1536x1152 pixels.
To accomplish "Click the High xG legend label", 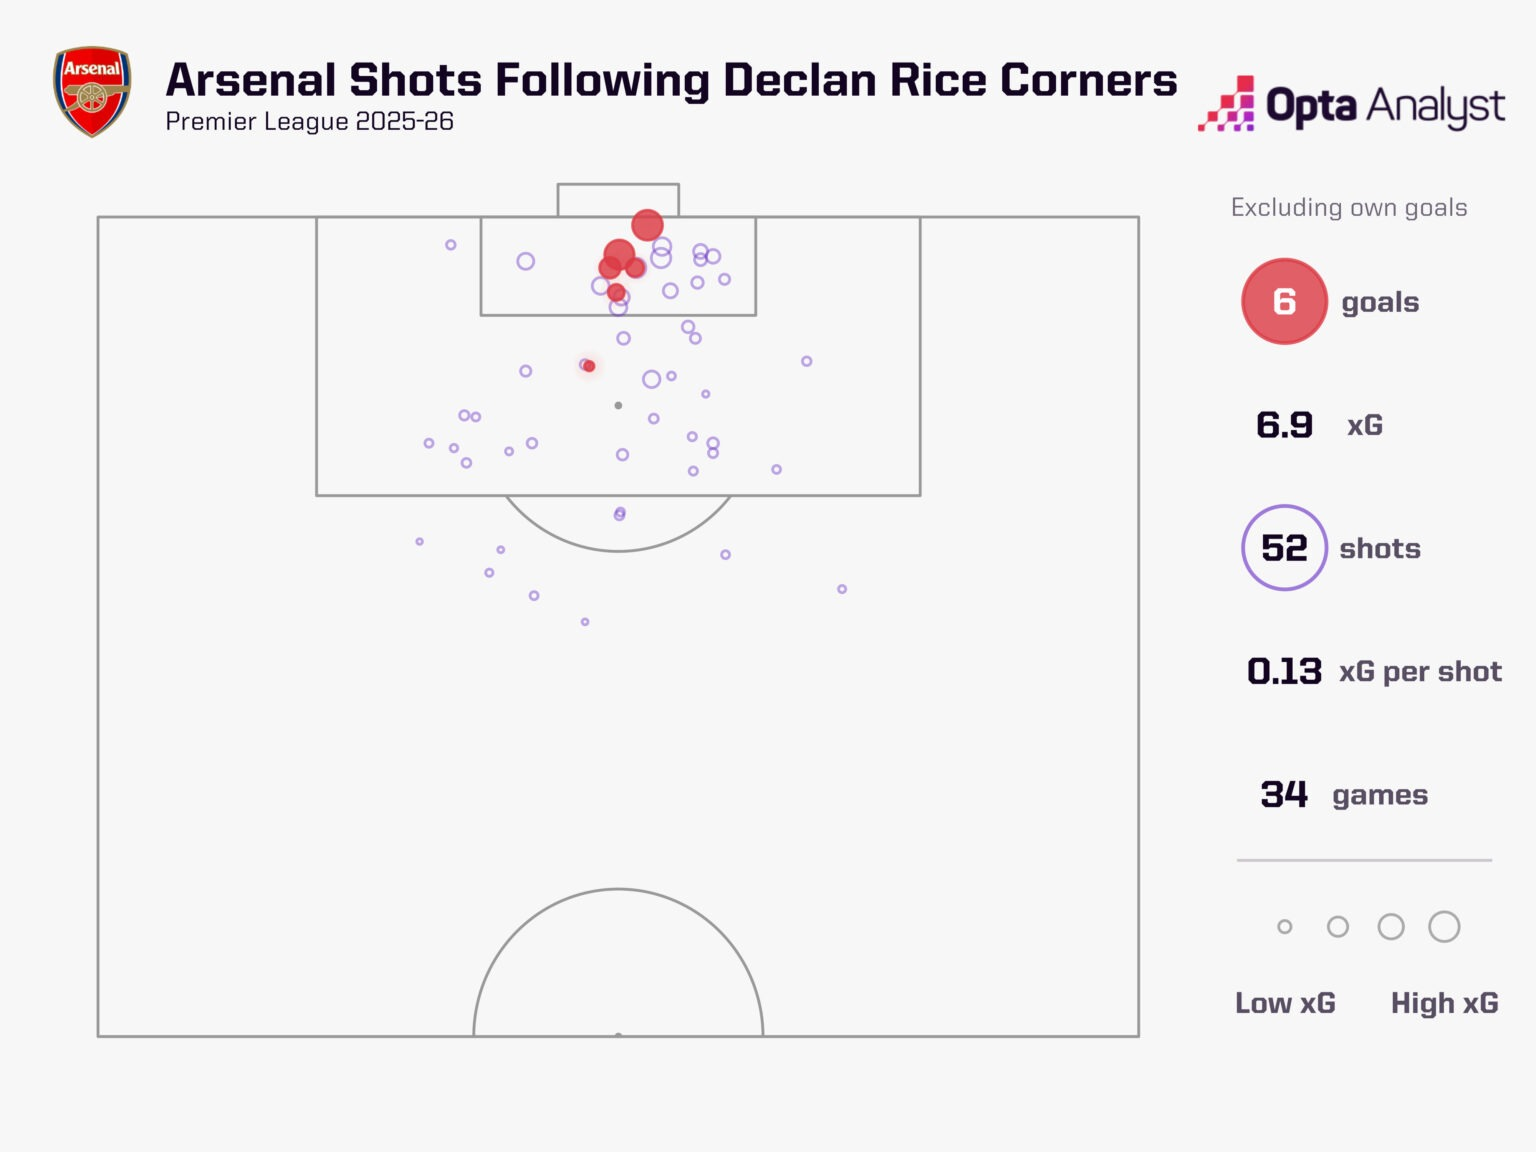I will [1444, 1003].
